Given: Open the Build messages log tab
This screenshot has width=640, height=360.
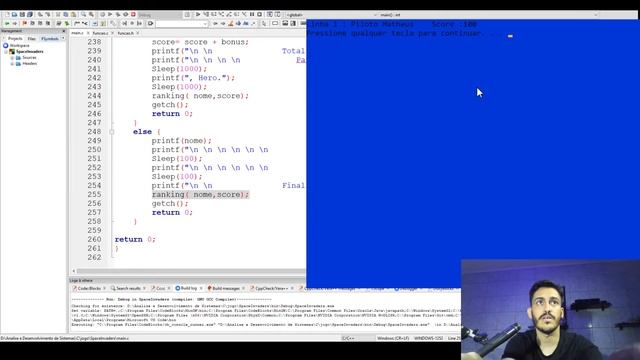Looking at the screenshot, I should [x=225, y=288].
